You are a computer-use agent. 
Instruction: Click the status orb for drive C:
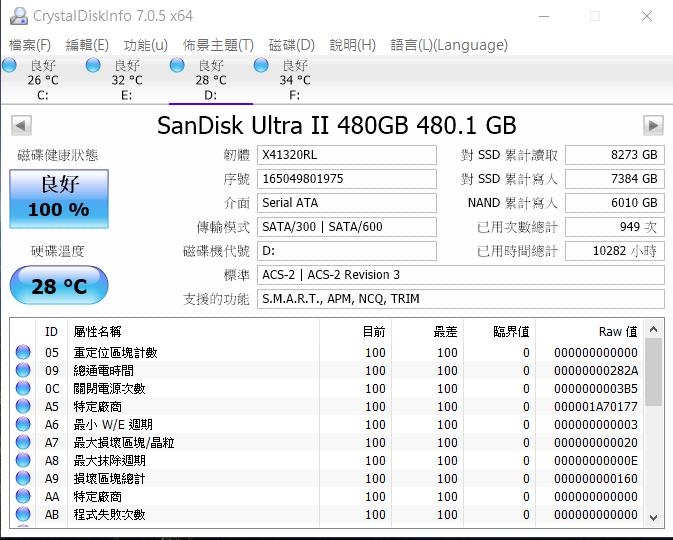coord(9,65)
